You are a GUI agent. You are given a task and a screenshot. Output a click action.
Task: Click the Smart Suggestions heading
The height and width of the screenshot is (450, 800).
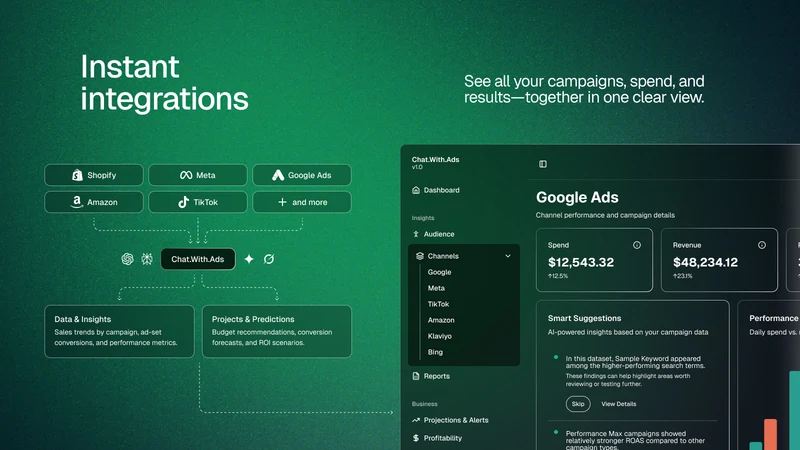pos(584,318)
